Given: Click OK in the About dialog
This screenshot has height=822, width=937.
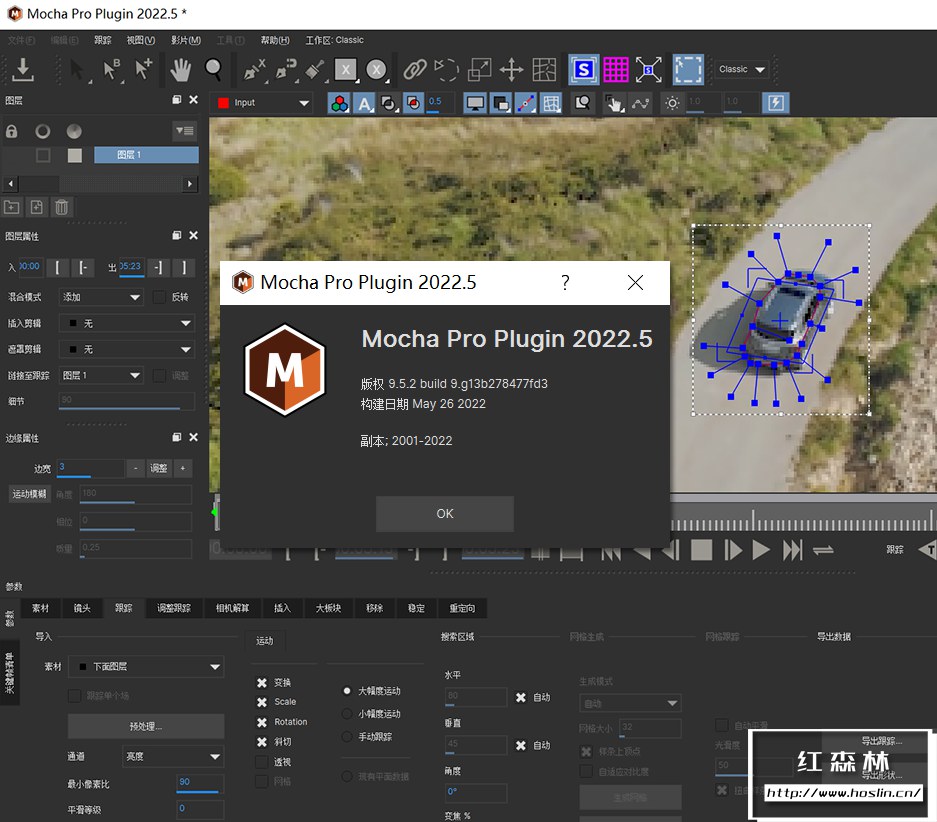Looking at the screenshot, I should 444,513.
